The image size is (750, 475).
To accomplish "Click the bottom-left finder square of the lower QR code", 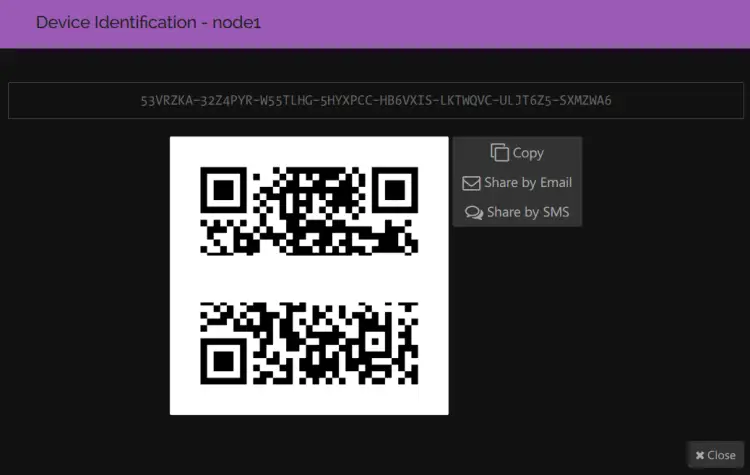I will point(222,362).
